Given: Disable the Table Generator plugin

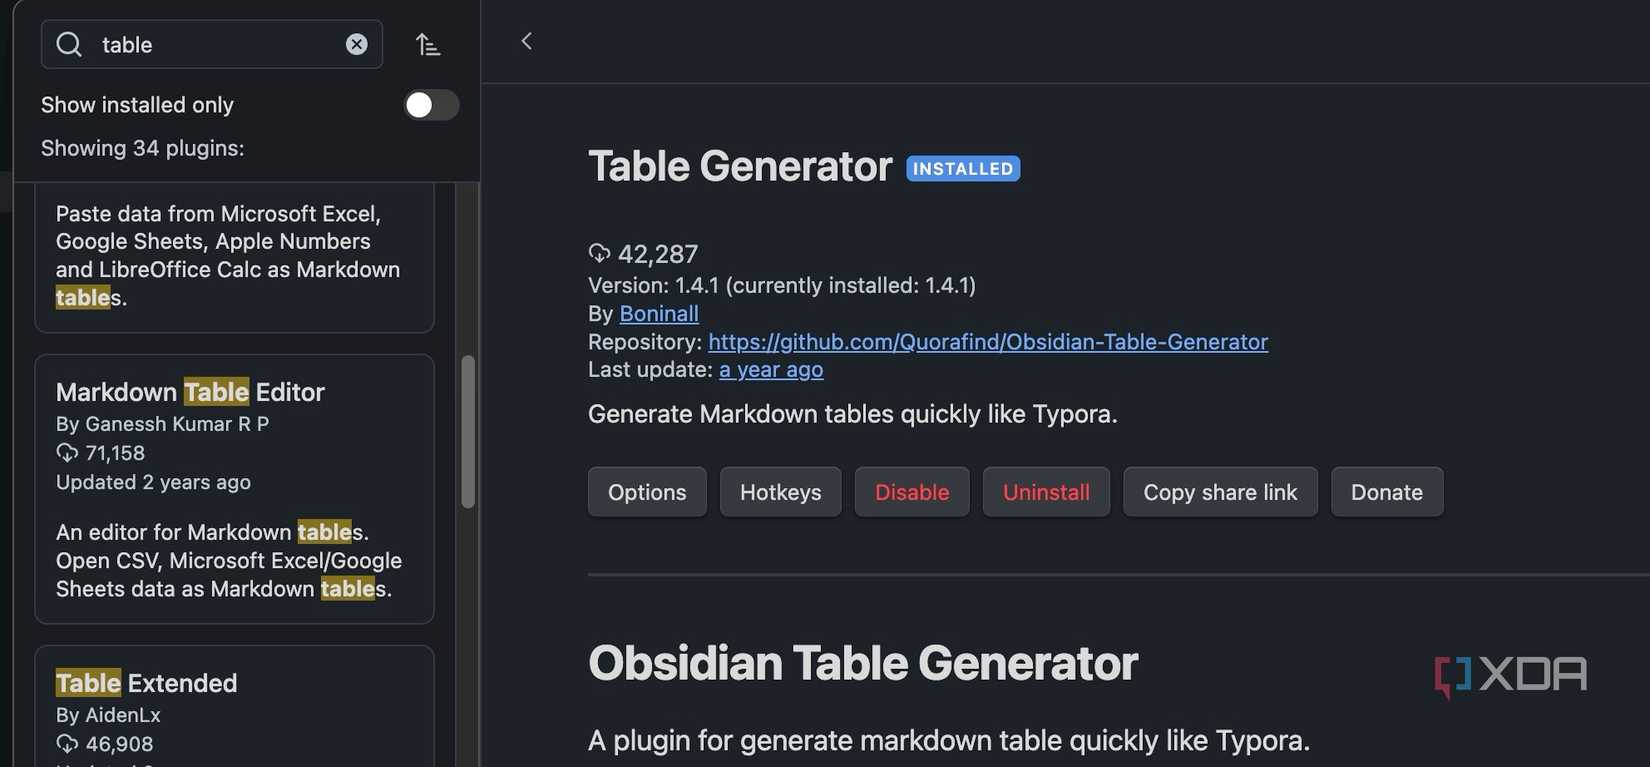Looking at the screenshot, I should pyautogui.click(x=911, y=491).
